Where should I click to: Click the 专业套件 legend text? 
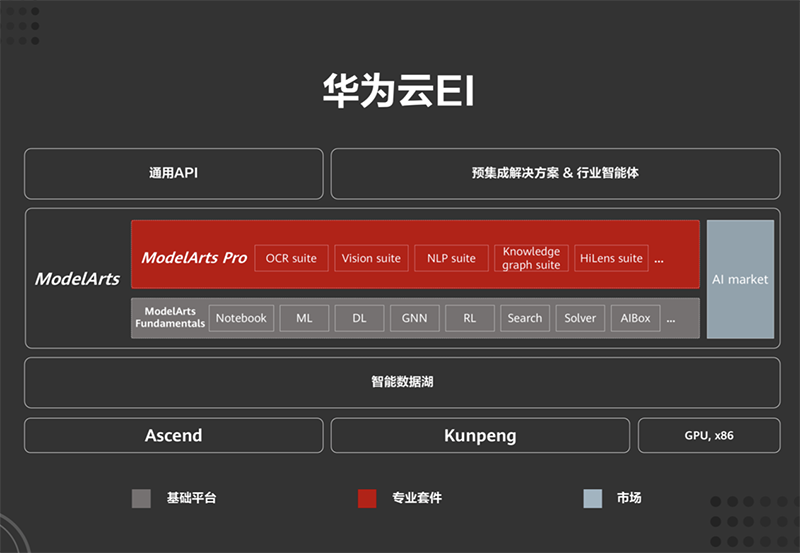click(417, 498)
